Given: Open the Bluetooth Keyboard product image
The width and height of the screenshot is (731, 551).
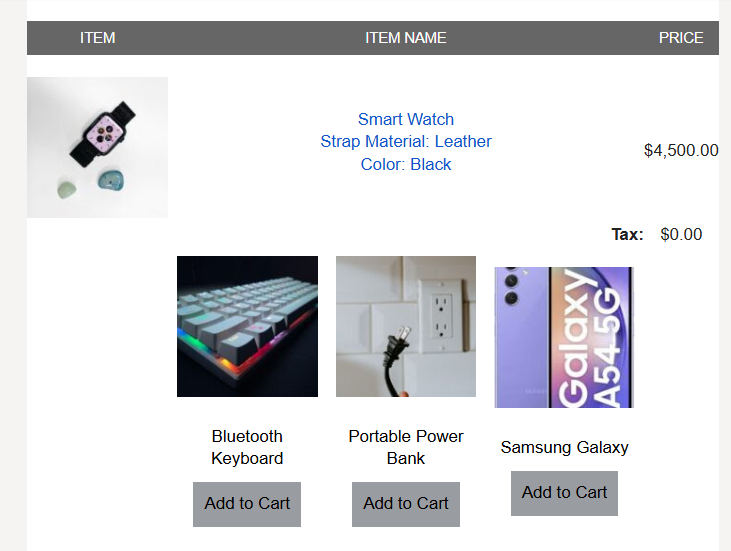Looking at the screenshot, I should click(247, 326).
